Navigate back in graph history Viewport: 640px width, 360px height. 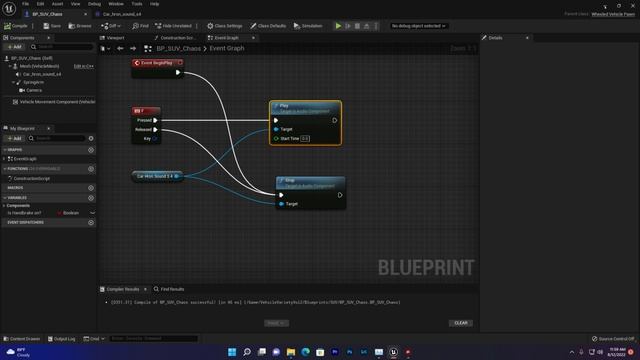[x=120, y=49]
